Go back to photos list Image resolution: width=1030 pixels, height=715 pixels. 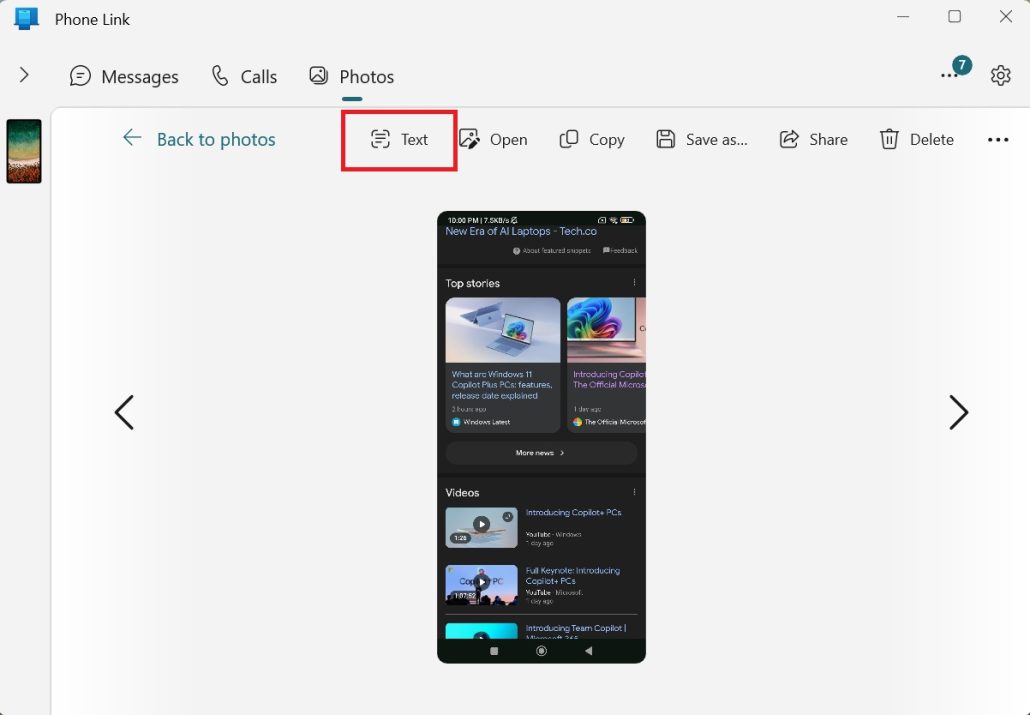click(x=199, y=139)
